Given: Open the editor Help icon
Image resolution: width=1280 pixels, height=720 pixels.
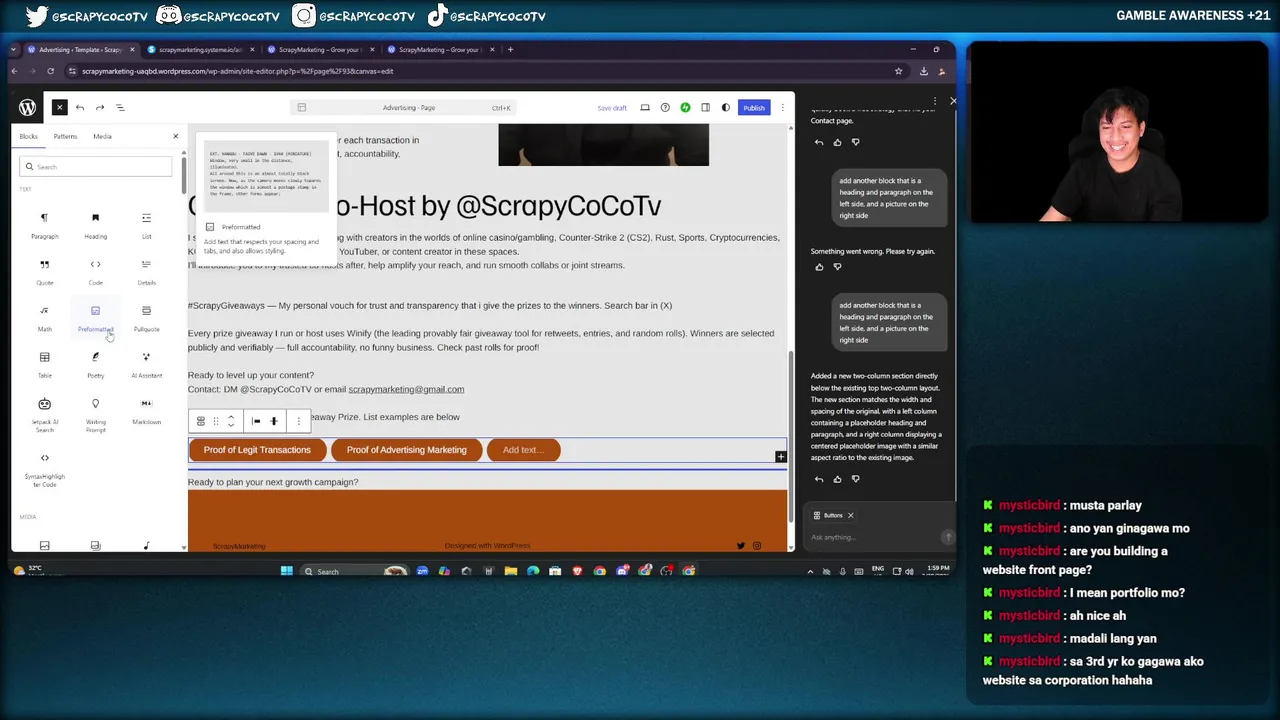Looking at the screenshot, I should 665,108.
